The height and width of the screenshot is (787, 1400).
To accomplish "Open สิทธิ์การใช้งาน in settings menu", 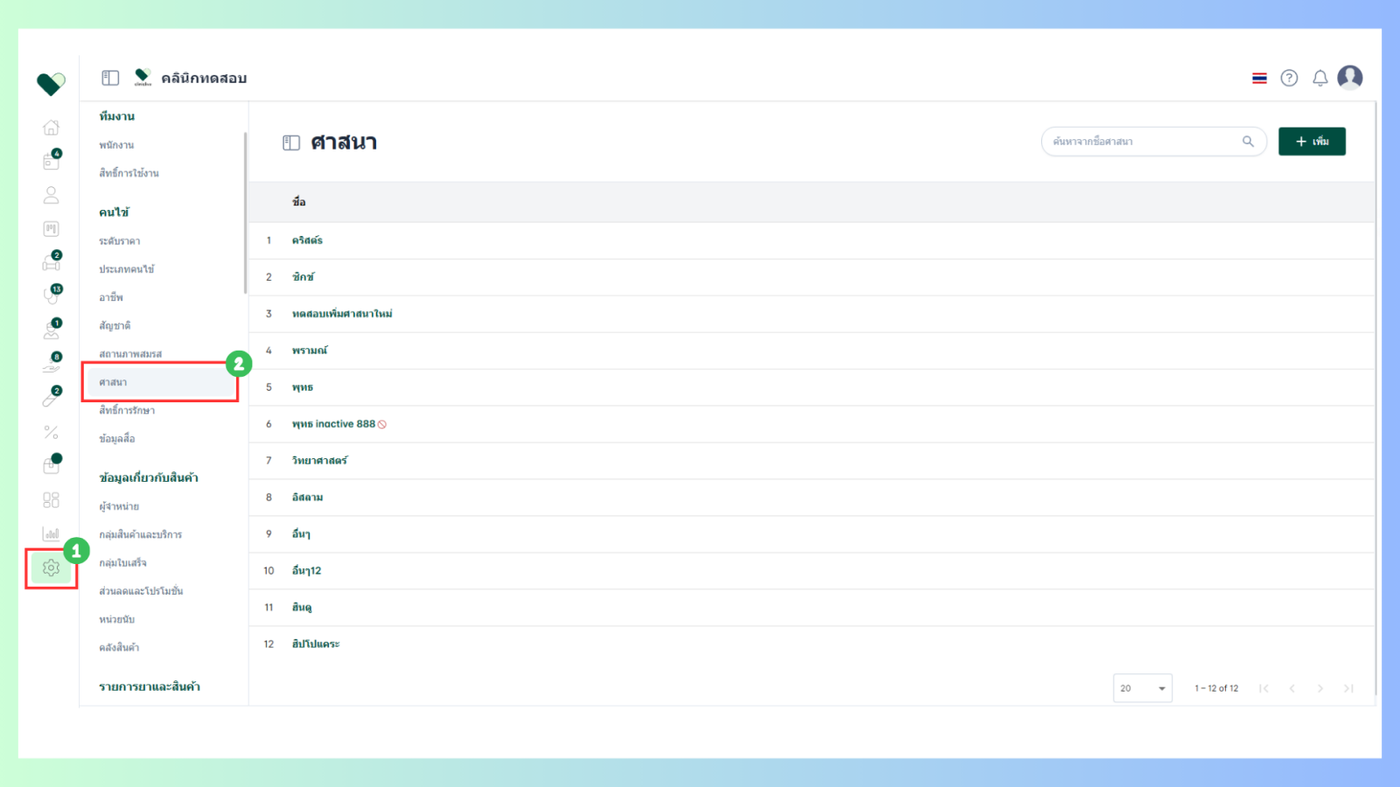I will click(128, 173).
